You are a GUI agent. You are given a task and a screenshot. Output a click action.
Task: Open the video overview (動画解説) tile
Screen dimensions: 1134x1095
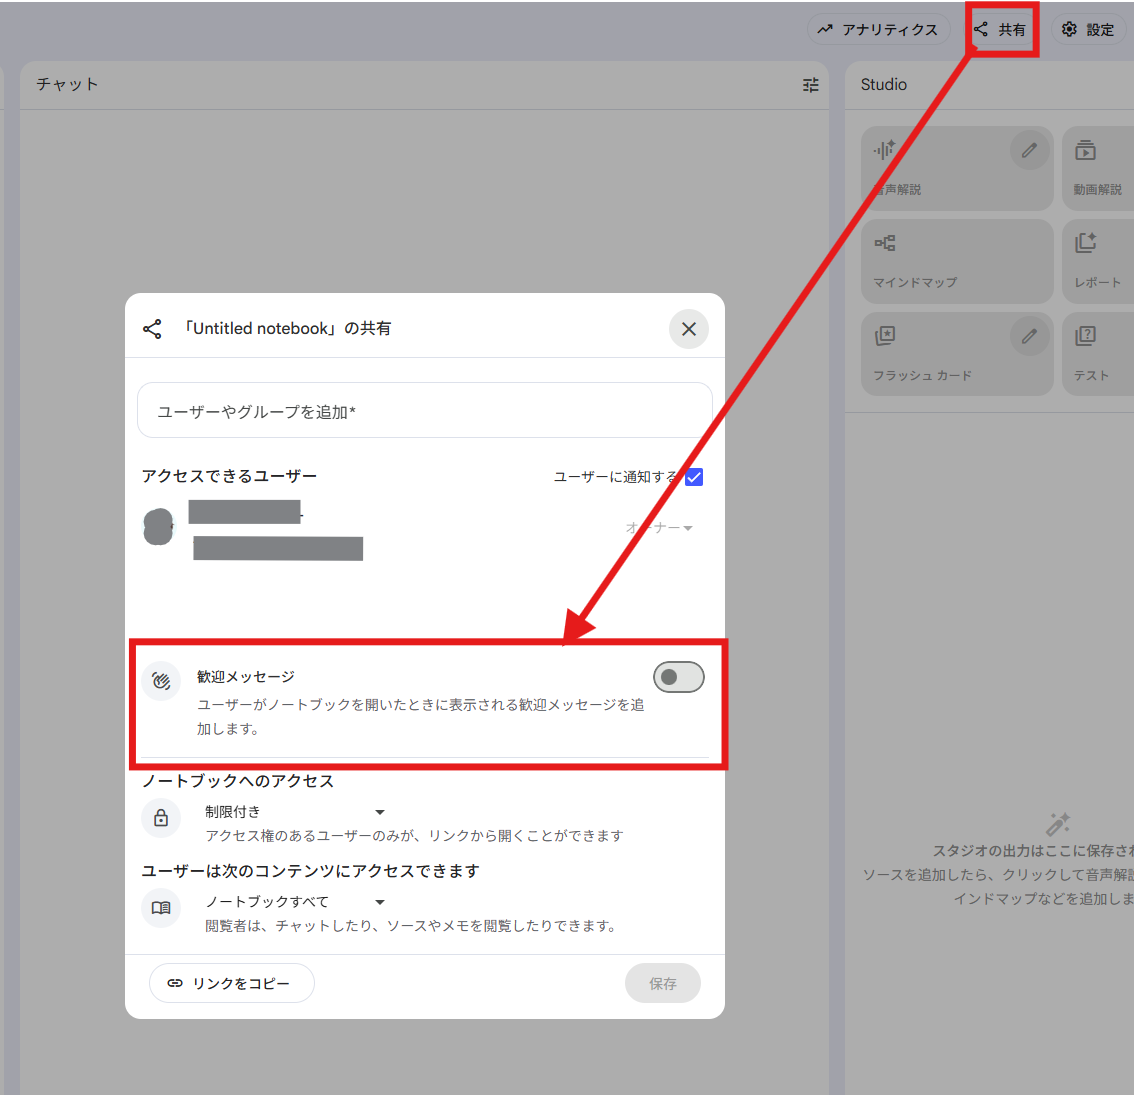[1097, 168]
